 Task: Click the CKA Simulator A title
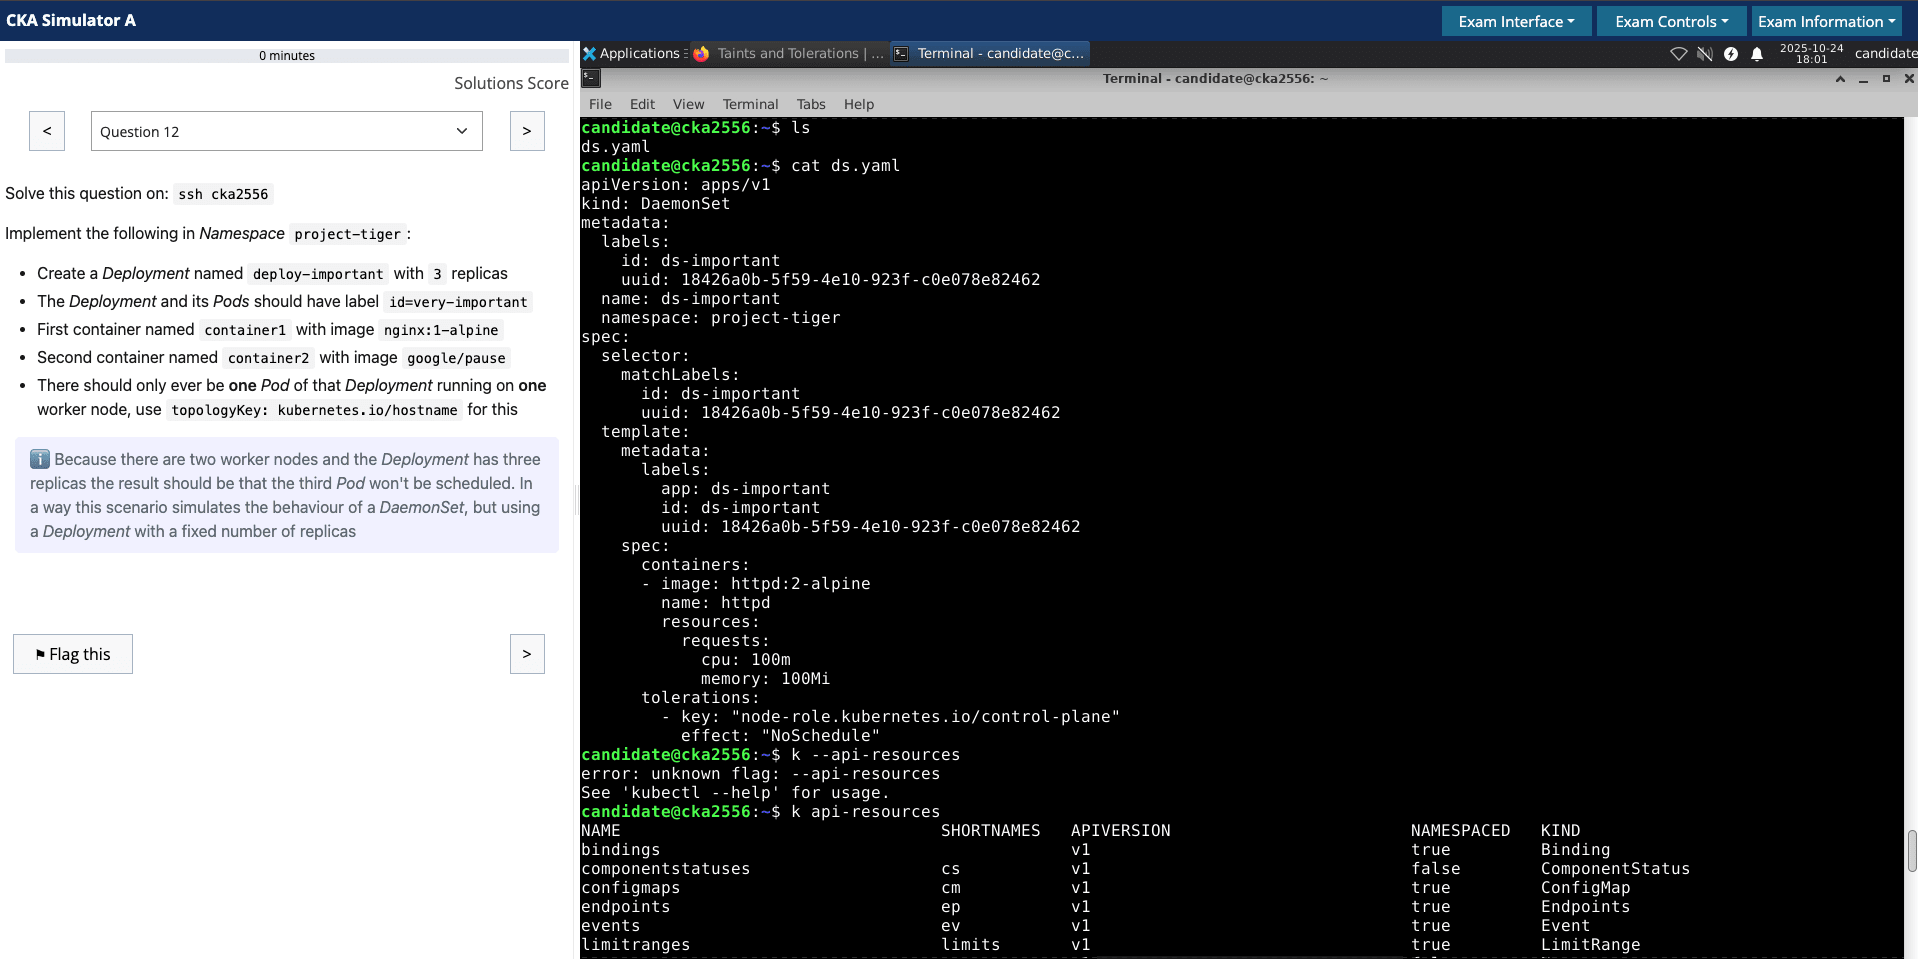click(x=71, y=20)
